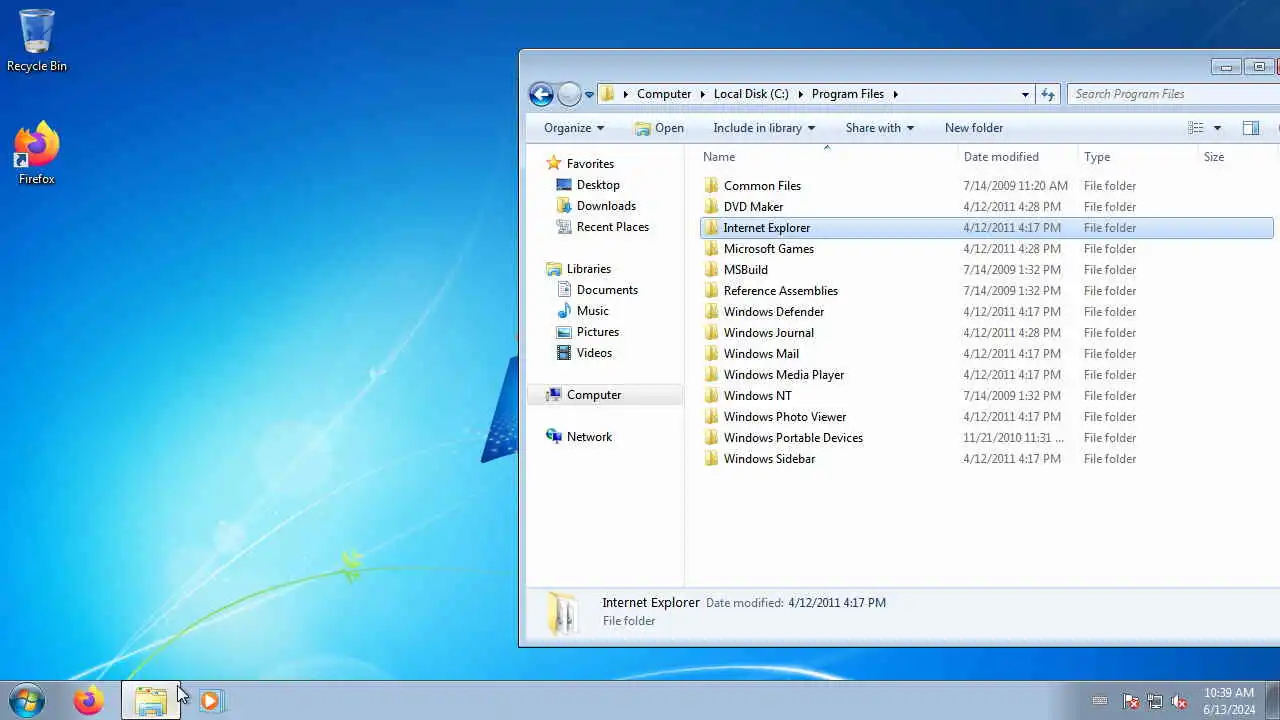Click the Windows Sidebar folder icon
Image resolution: width=1280 pixels, height=720 pixels.
tap(711, 459)
